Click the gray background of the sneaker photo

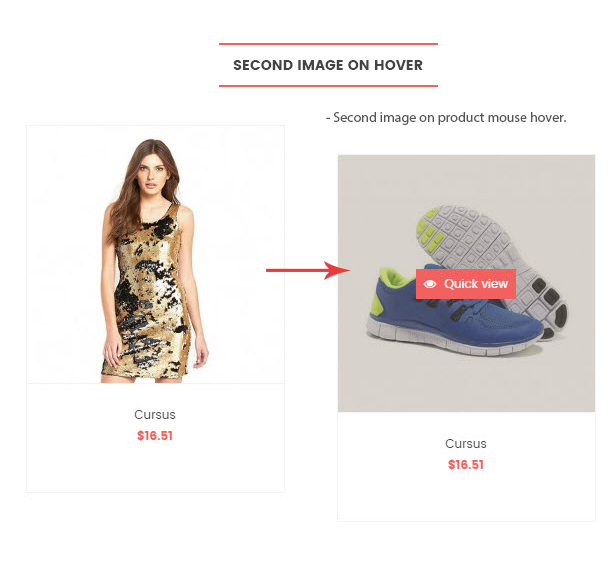click(x=377, y=189)
